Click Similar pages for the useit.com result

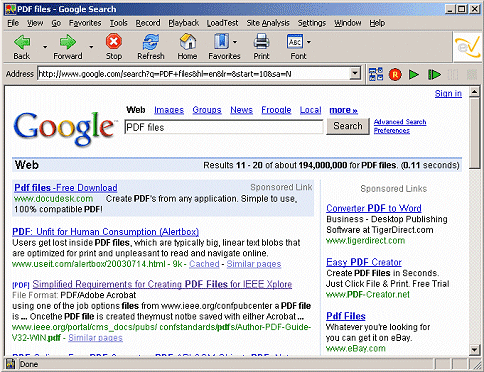tap(254, 264)
